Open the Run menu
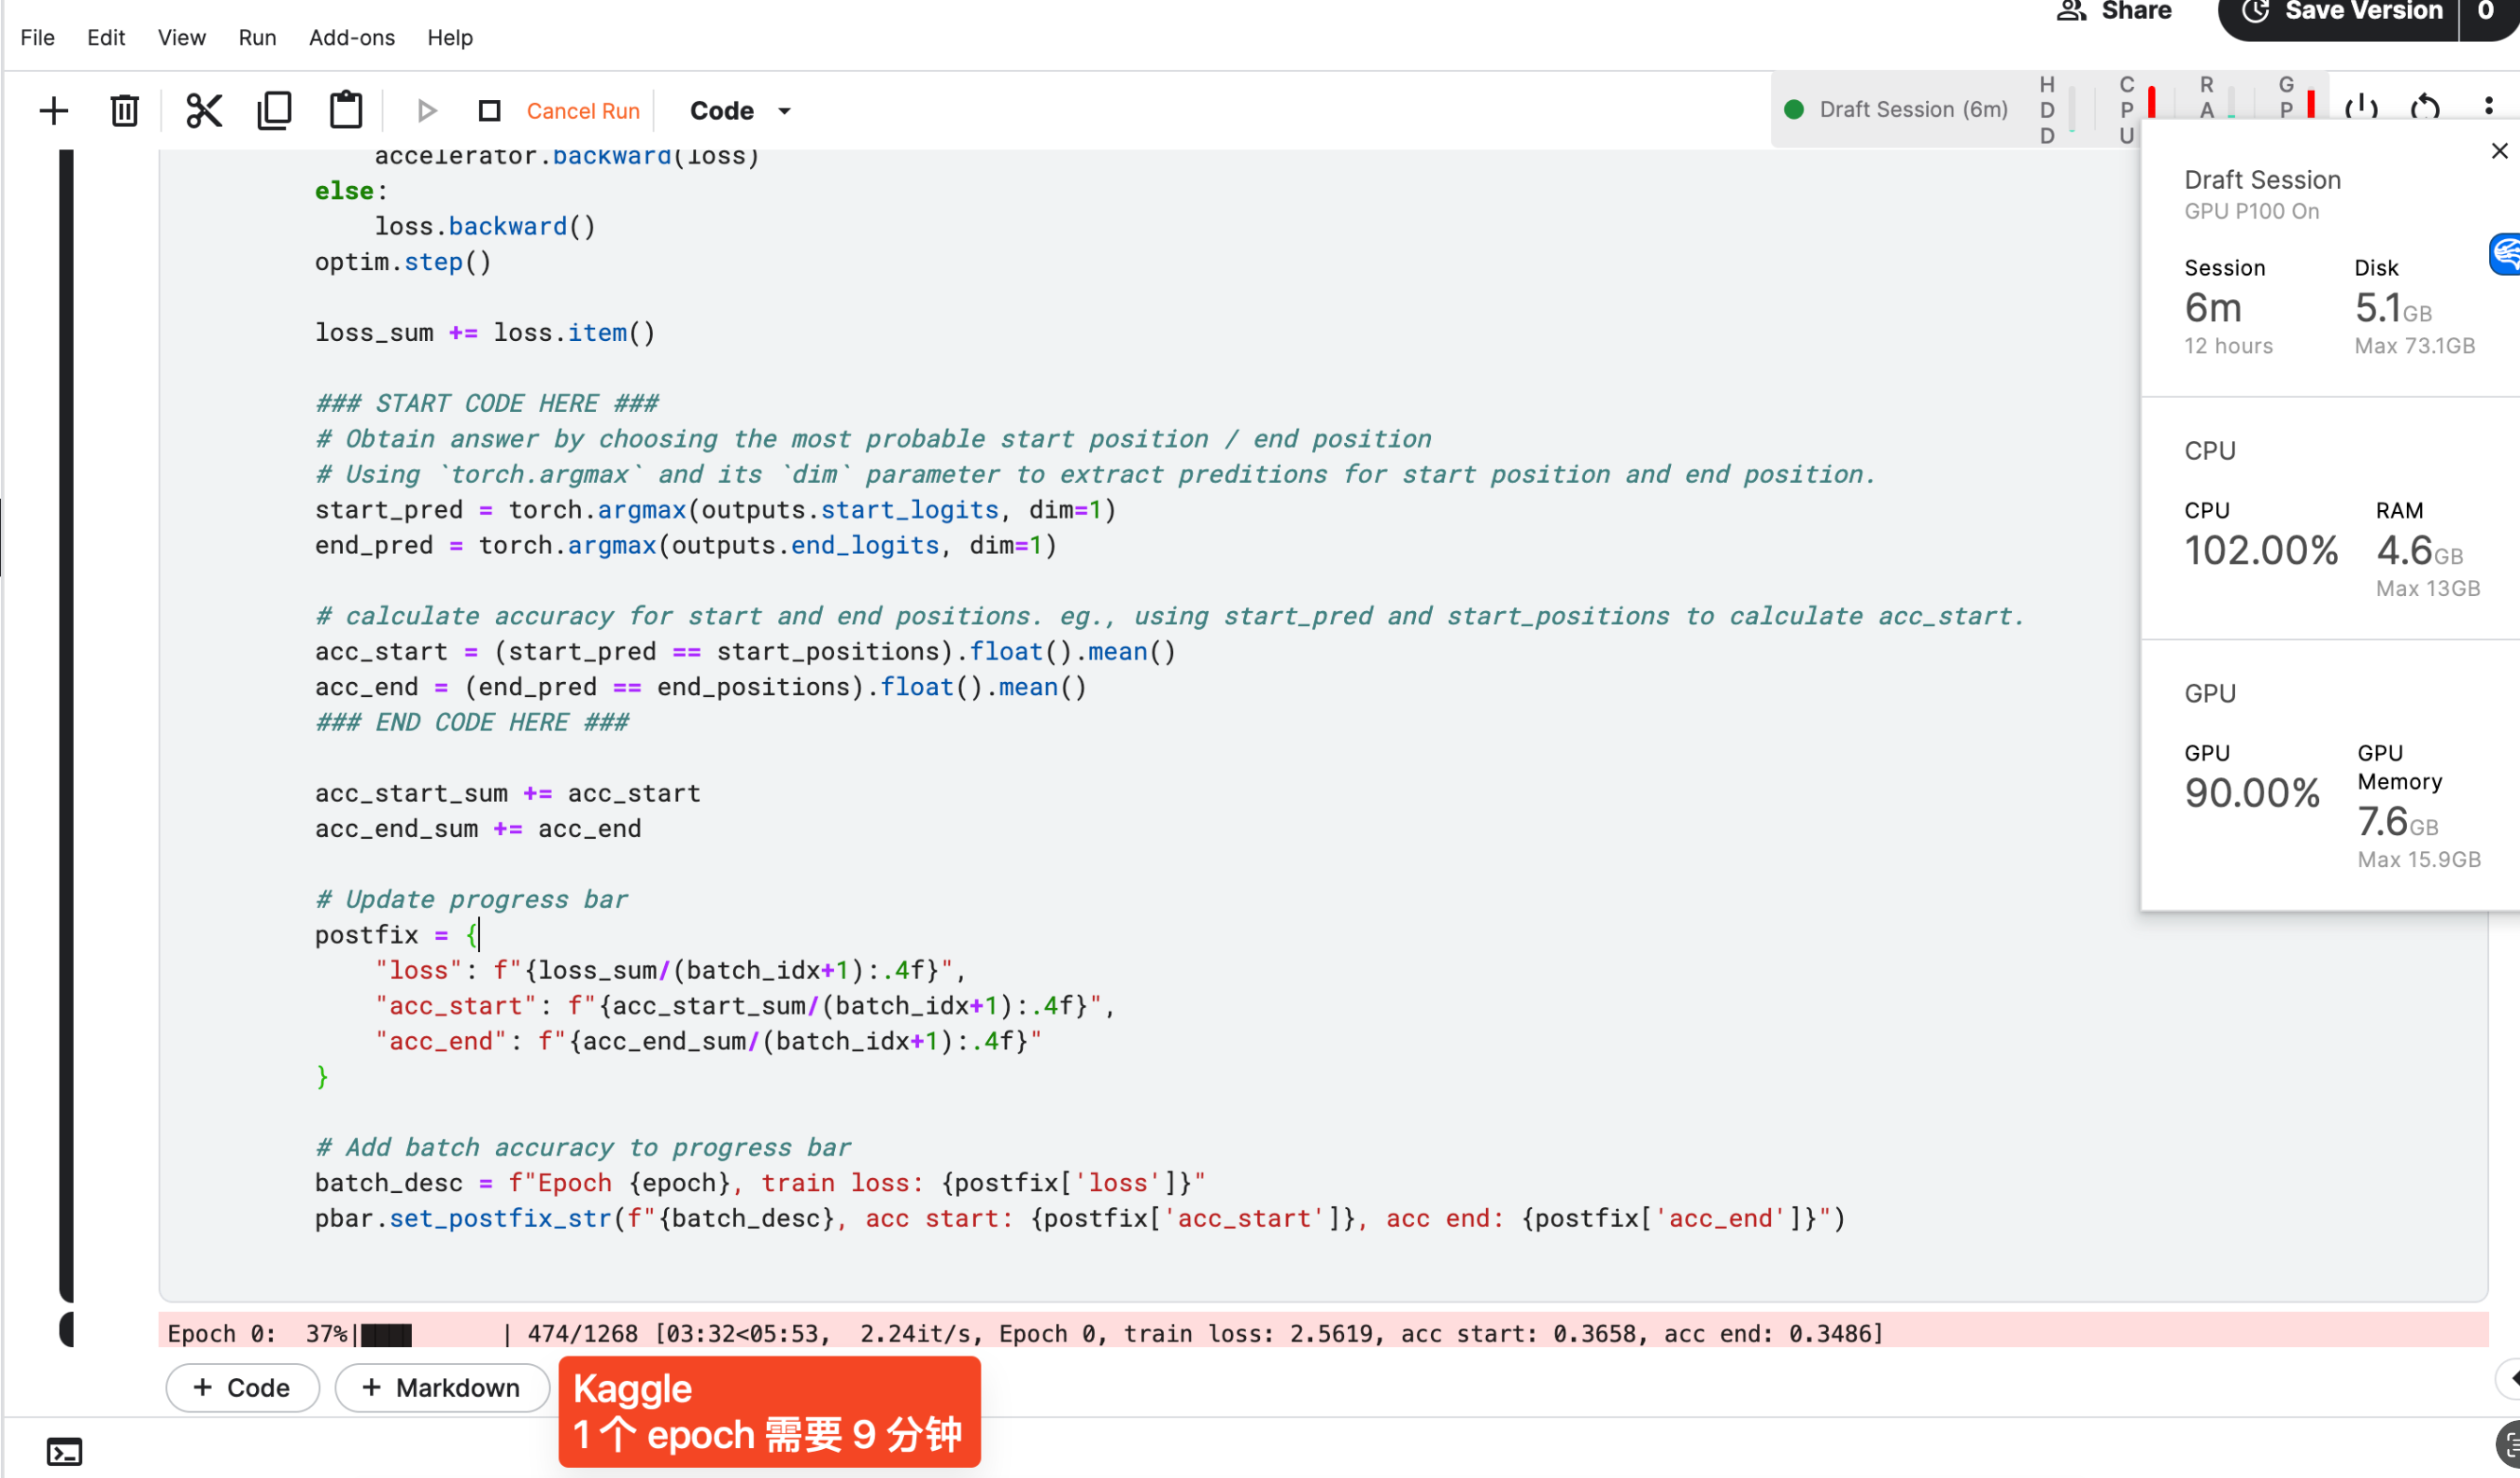Image resolution: width=2520 pixels, height=1478 pixels. coord(256,37)
